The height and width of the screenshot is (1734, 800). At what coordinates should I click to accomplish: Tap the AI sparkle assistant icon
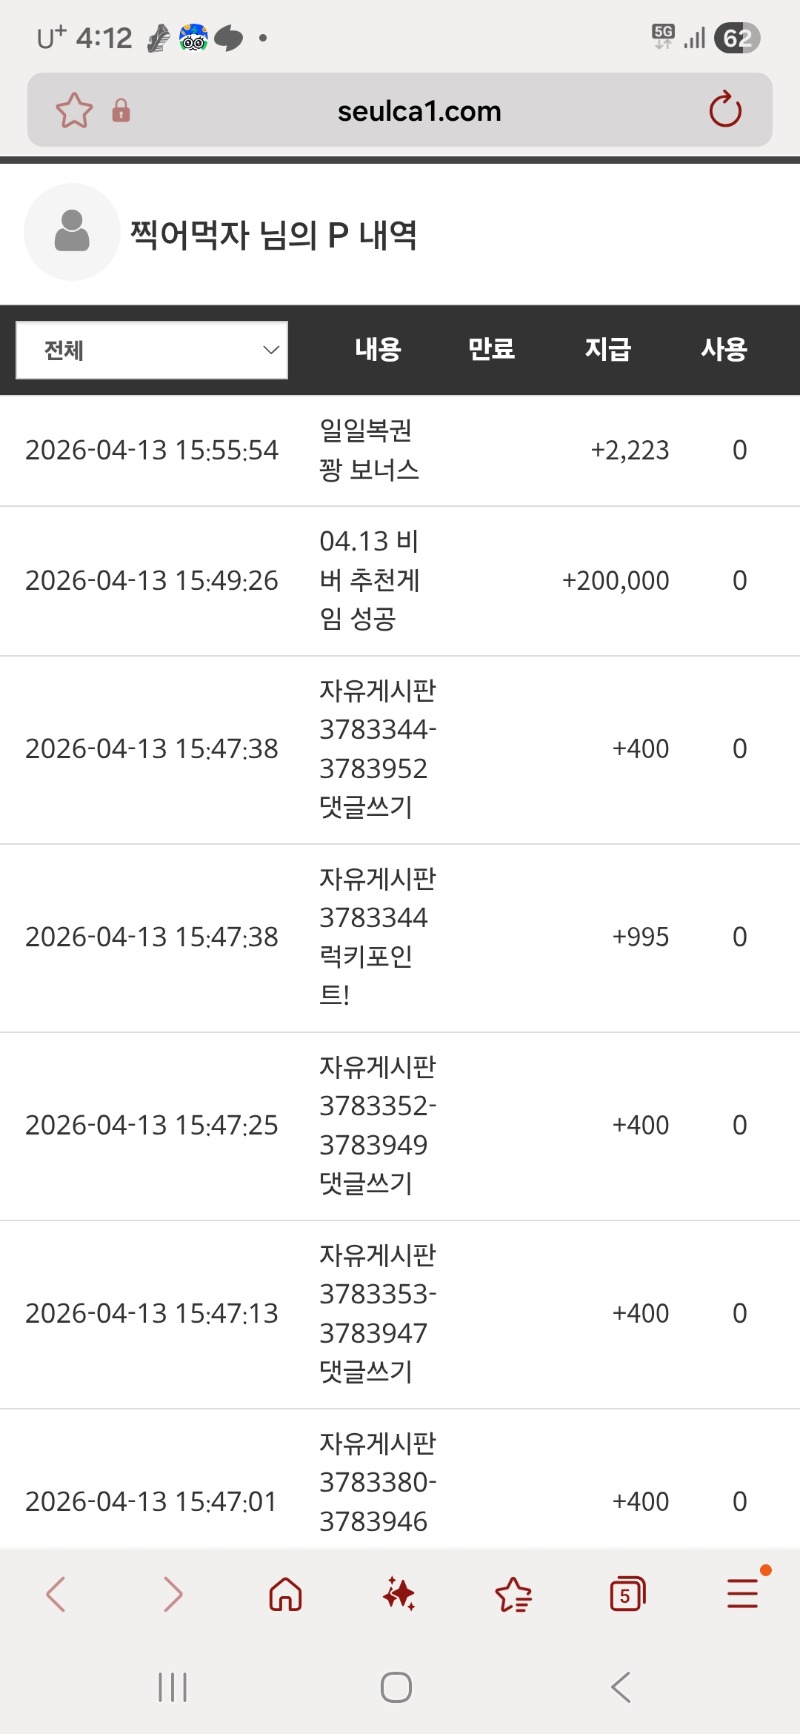(x=399, y=1594)
